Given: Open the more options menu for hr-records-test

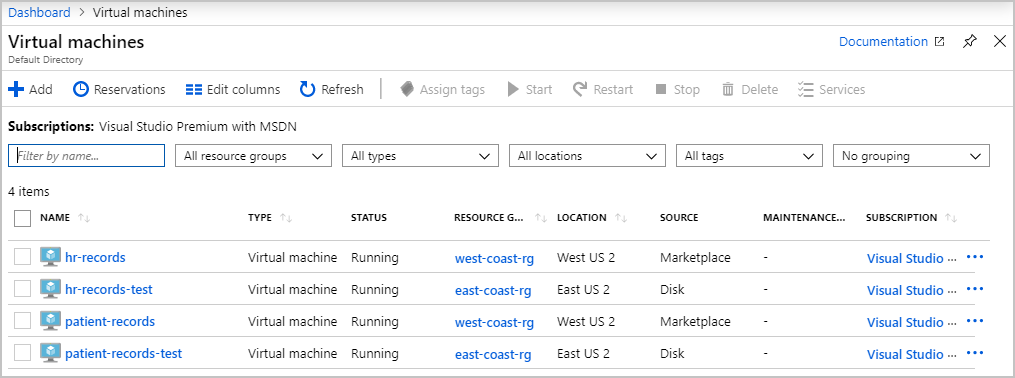Looking at the screenshot, I should point(974,289).
